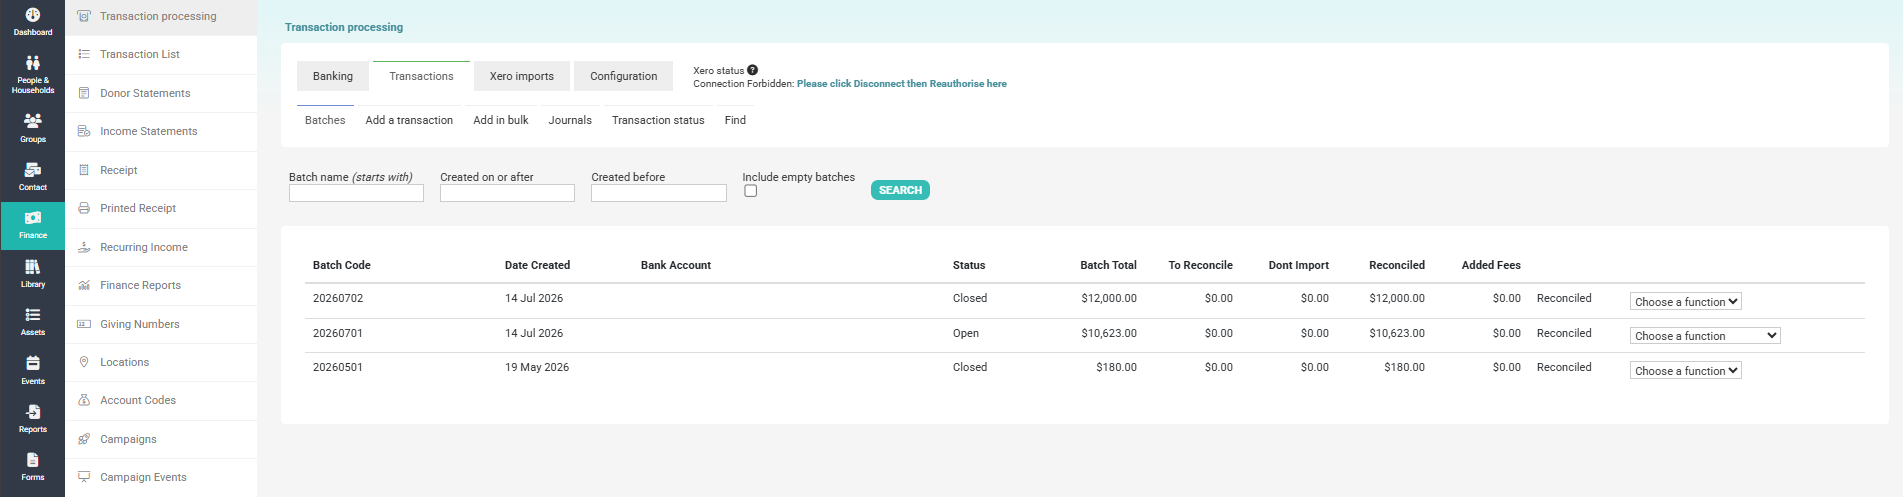Click the Bank Account column header
The height and width of the screenshot is (497, 1903).
pos(676,265)
